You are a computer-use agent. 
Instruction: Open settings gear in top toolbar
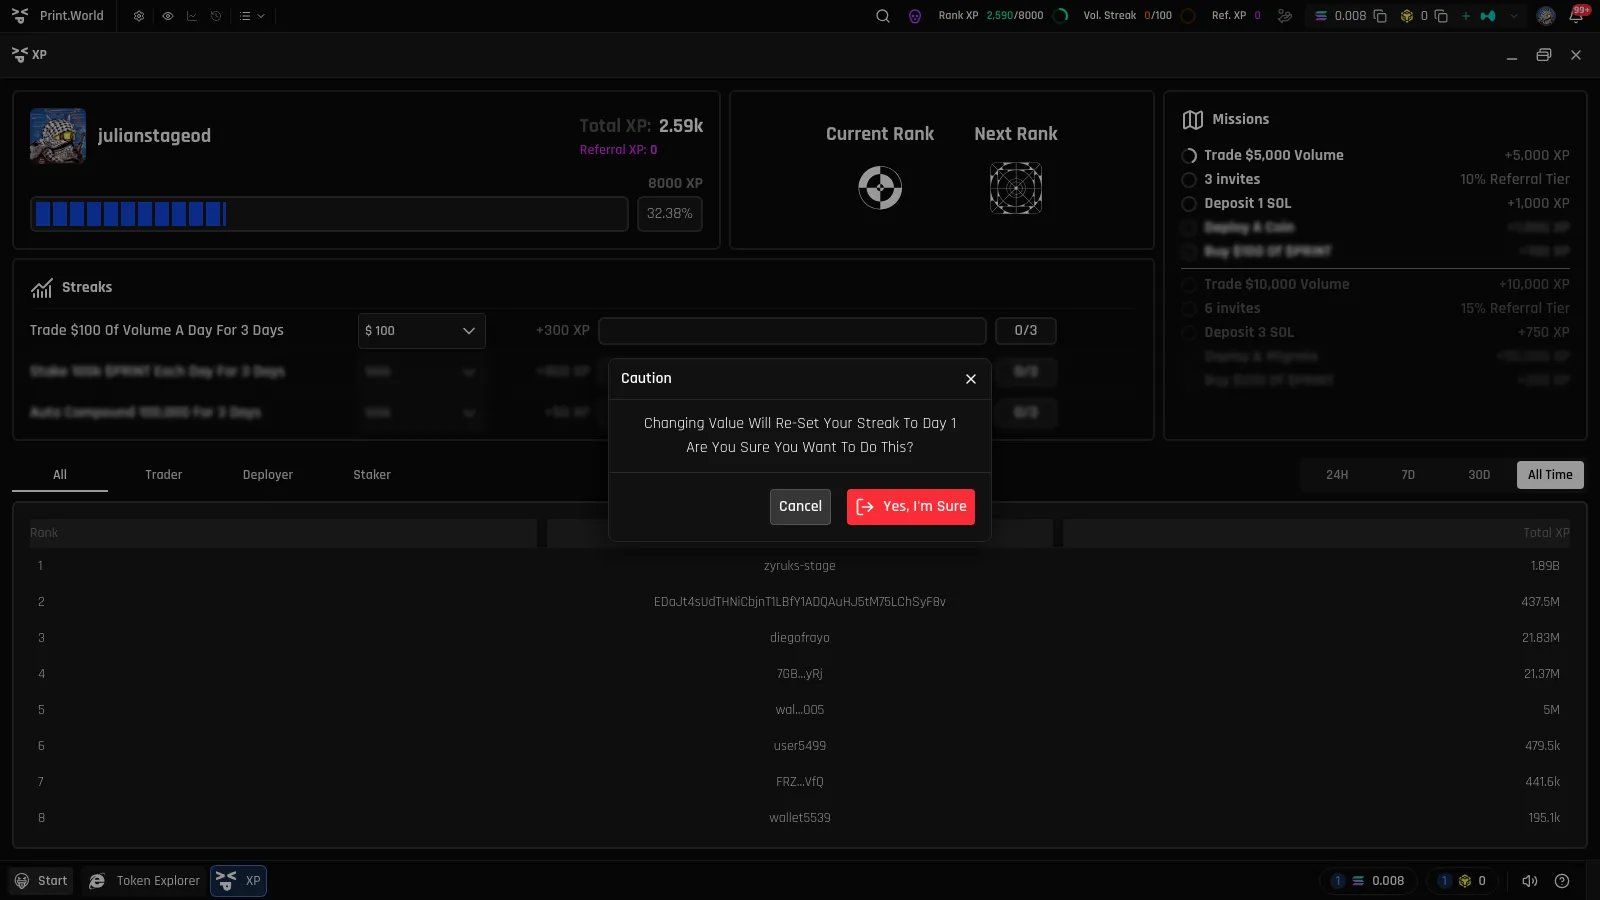[139, 16]
